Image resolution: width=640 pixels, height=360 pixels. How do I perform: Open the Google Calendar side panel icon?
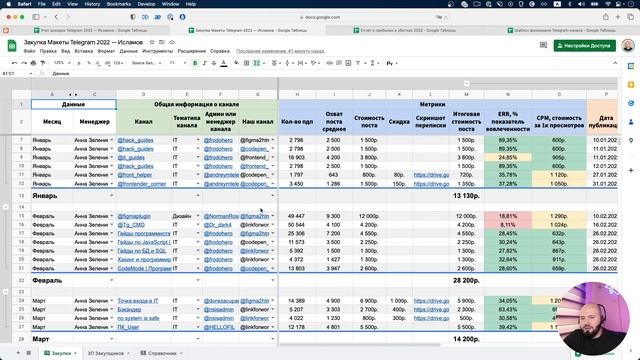631,67
